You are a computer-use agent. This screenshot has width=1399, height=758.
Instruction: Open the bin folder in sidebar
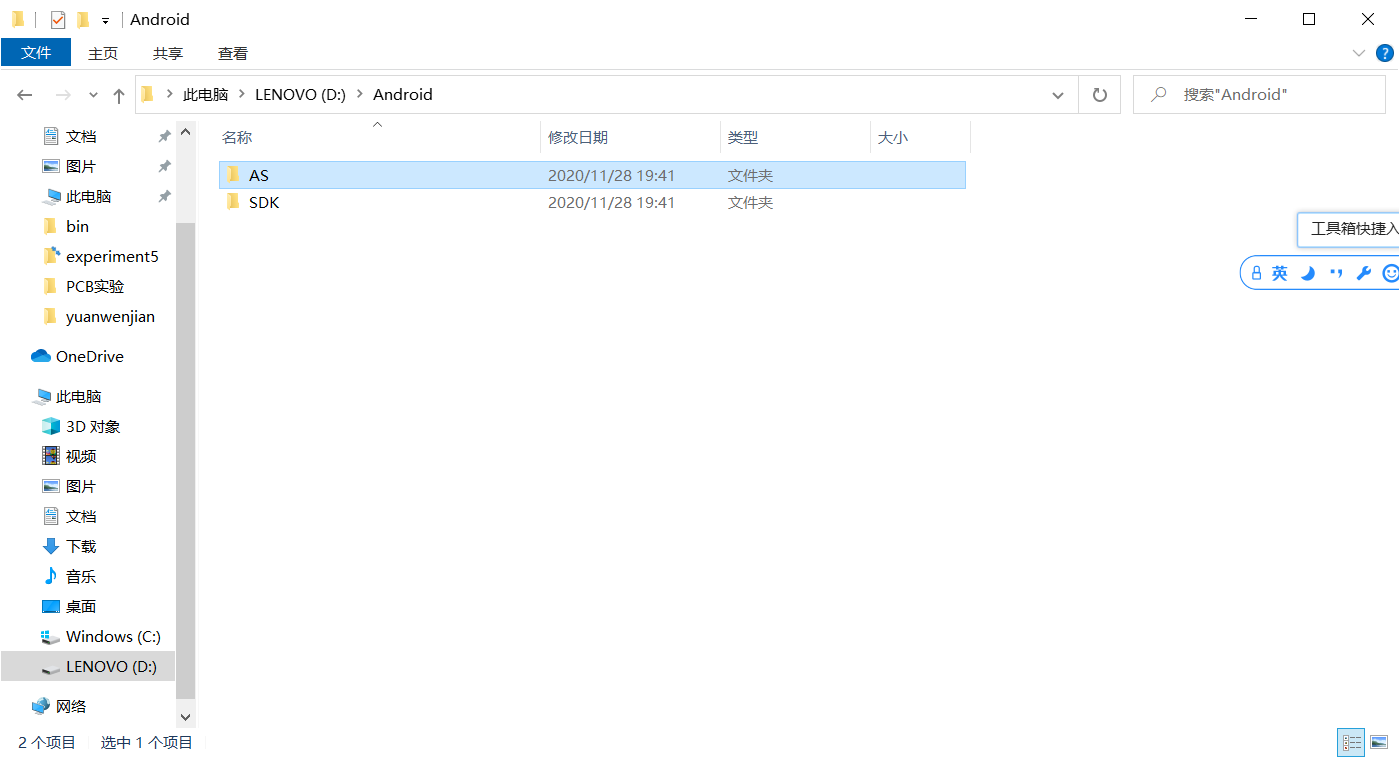(77, 226)
